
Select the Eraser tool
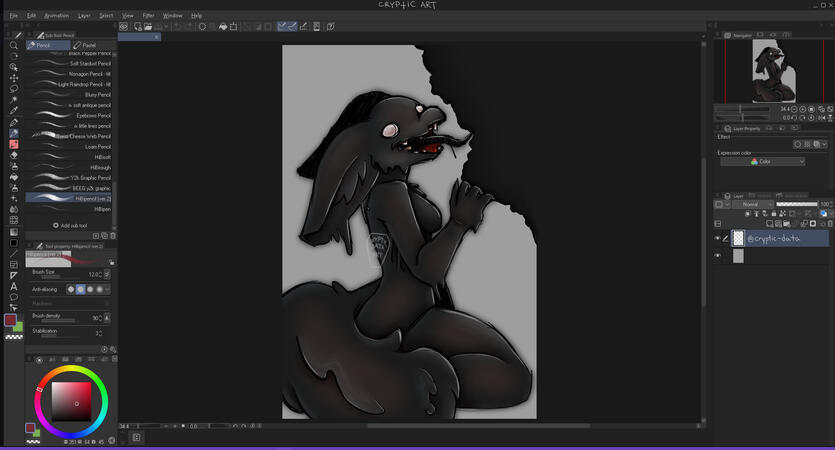(13, 155)
